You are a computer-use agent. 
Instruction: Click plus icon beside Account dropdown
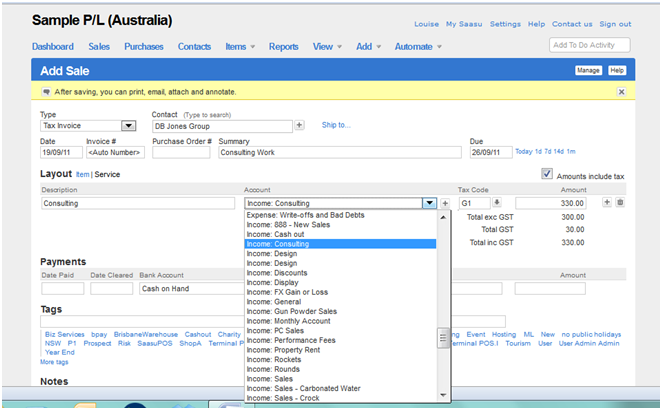pyautogui.click(x=445, y=203)
